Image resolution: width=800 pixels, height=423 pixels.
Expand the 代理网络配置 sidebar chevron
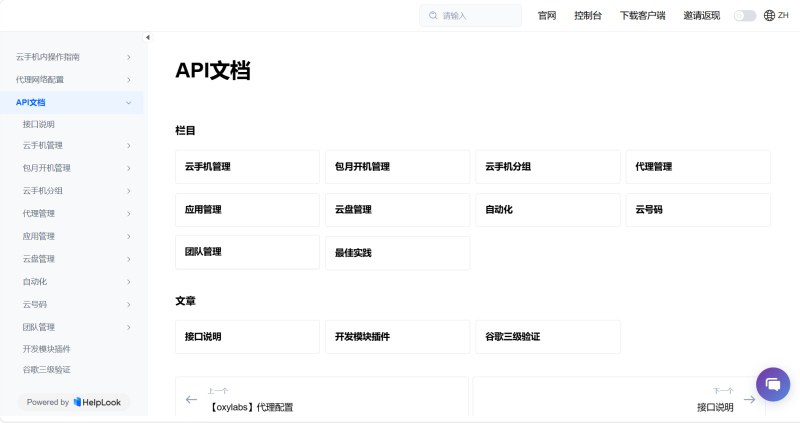(x=129, y=80)
